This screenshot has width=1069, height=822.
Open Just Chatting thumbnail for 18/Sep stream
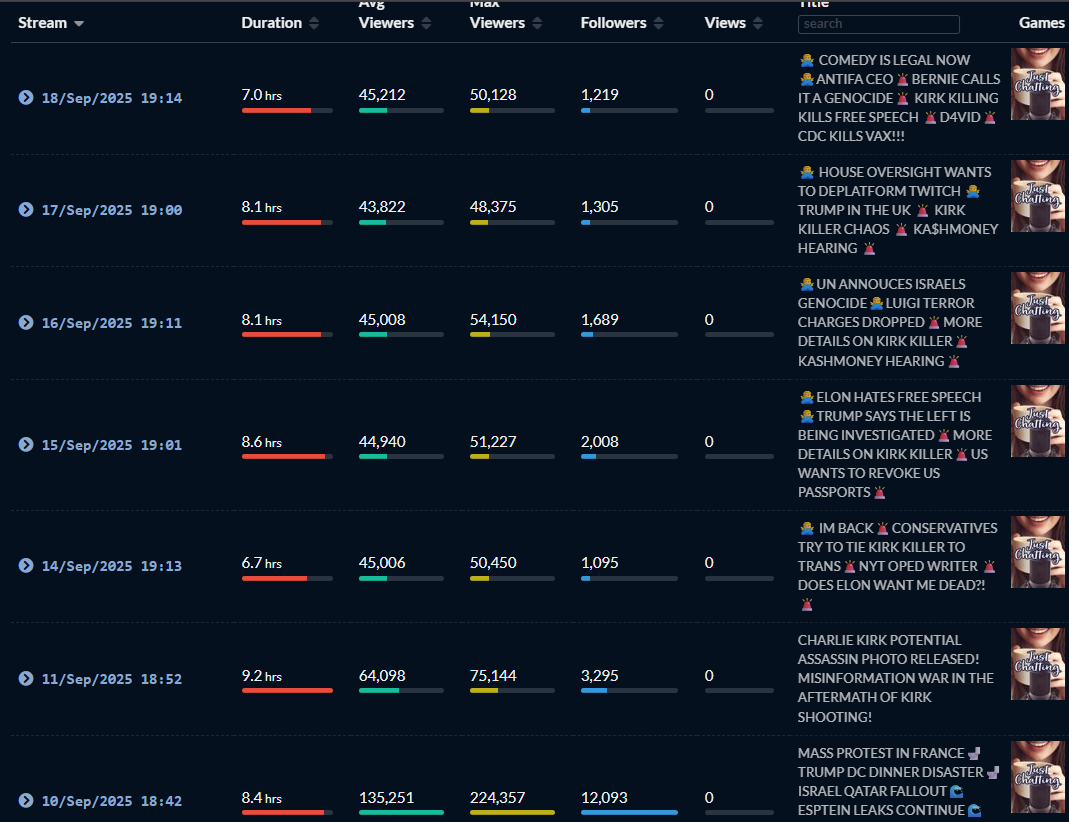click(x=1039, y=84)
